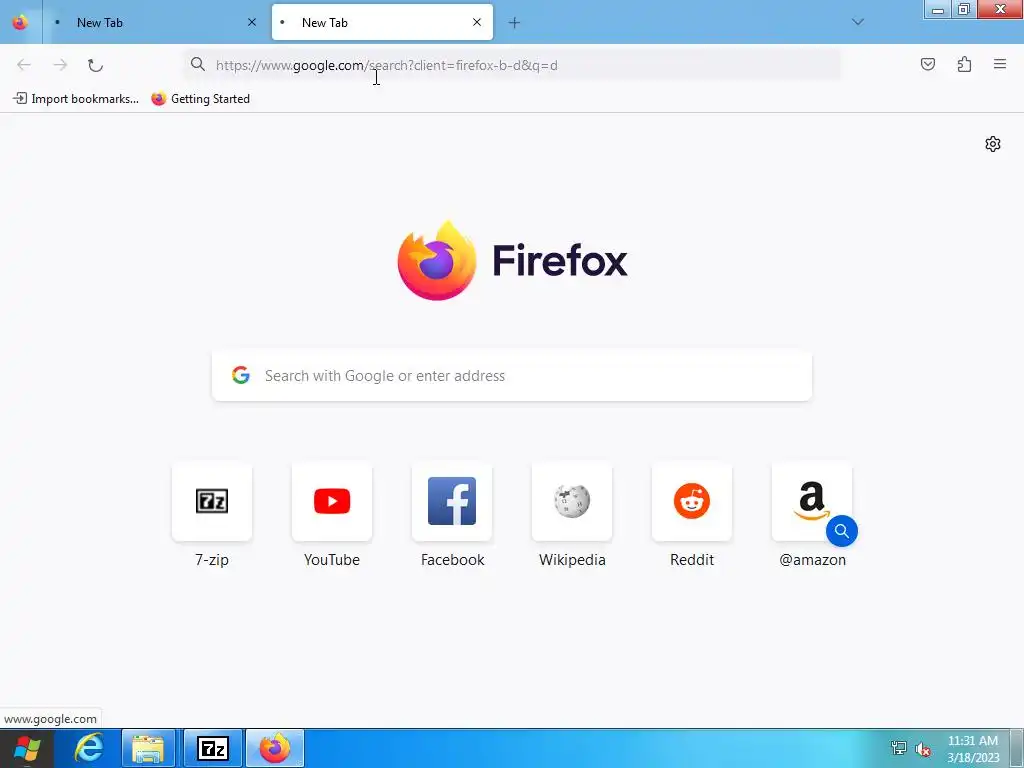The image size is (1024, 768).
Task: Open the YouTube shortcut tile
Action: click(332, 502)
